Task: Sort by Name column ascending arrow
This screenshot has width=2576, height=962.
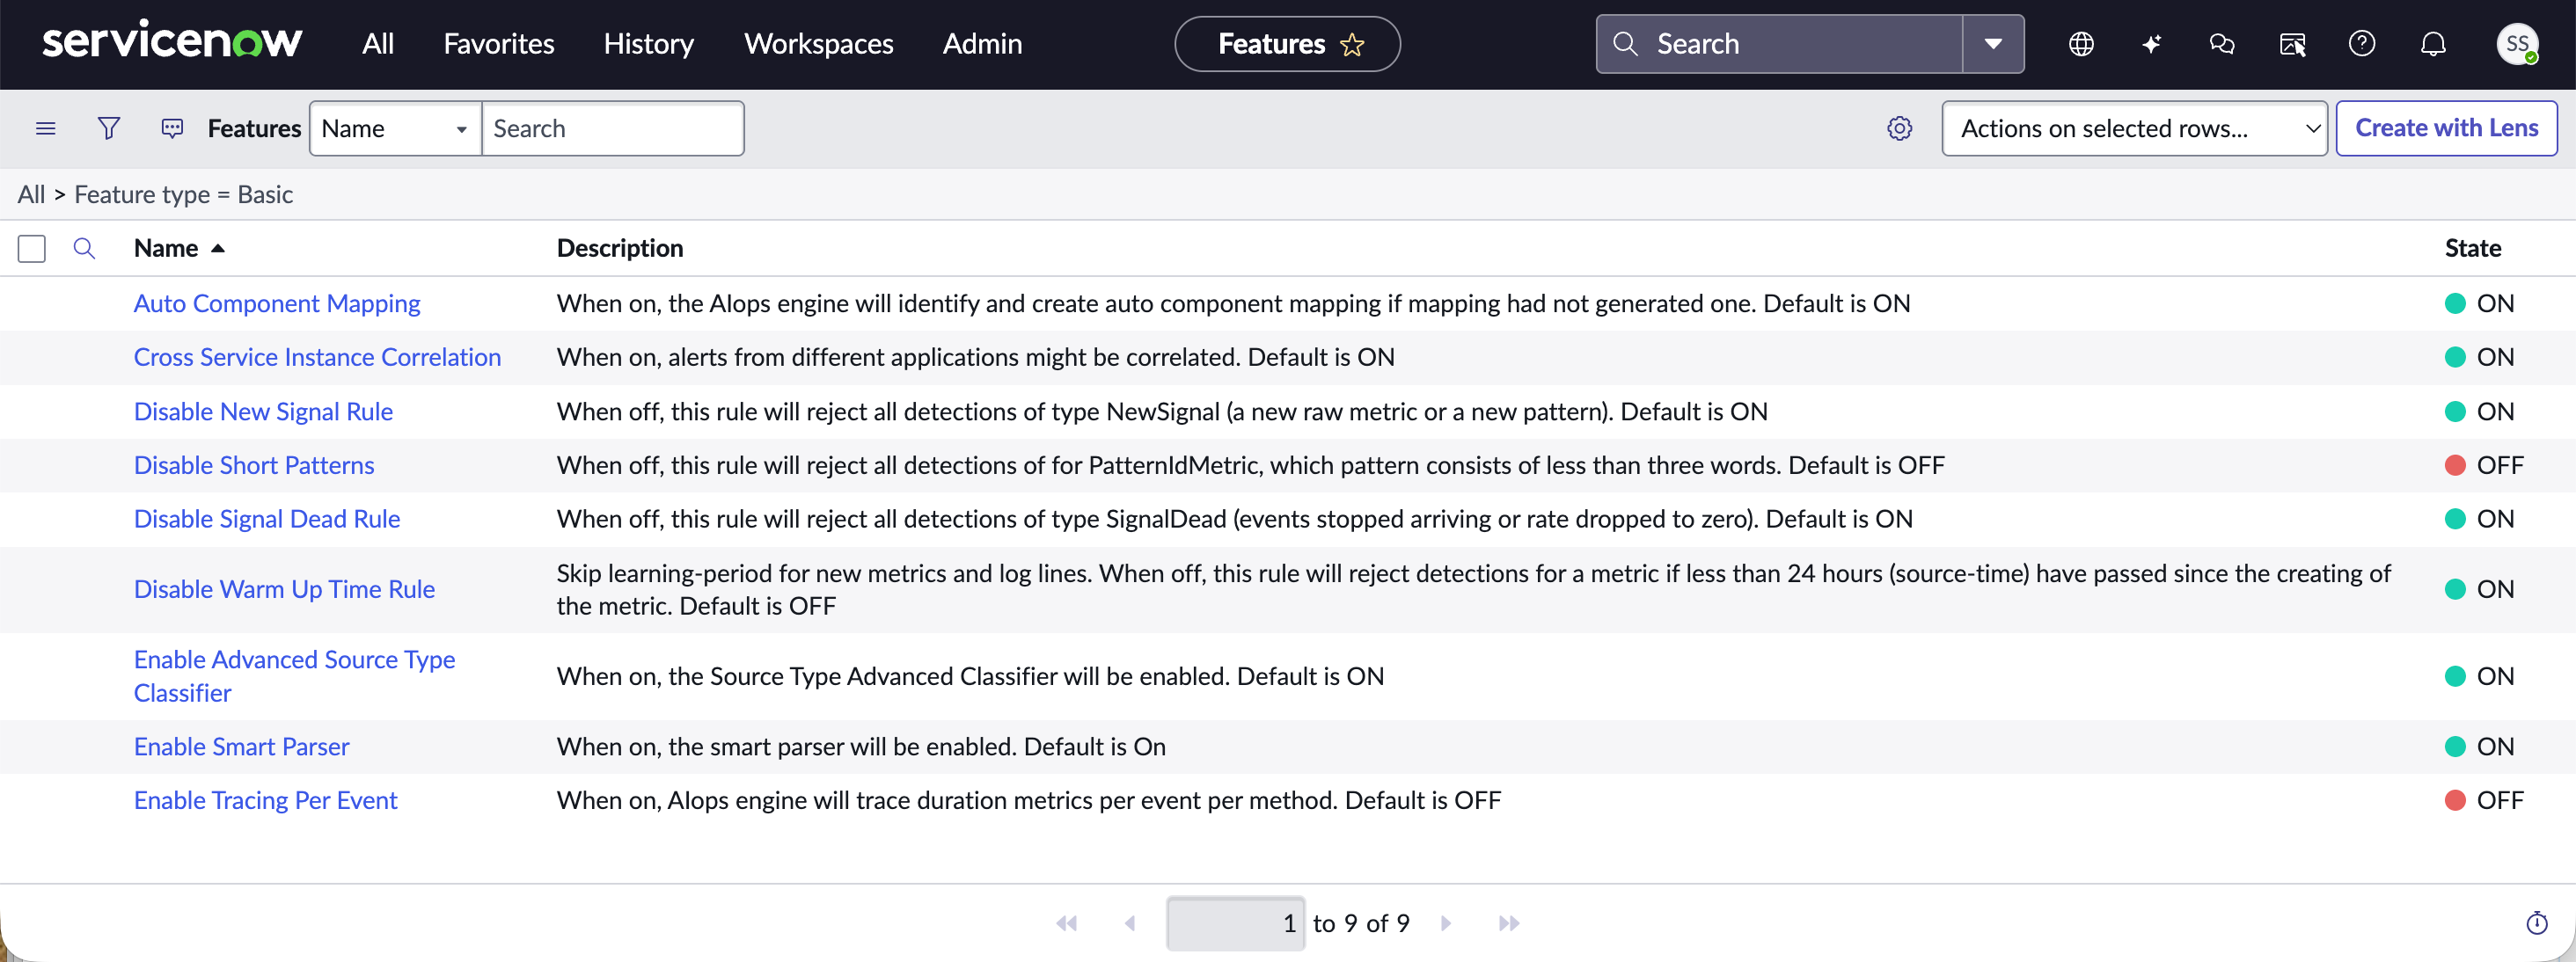Action: click(x=218, y=248)
